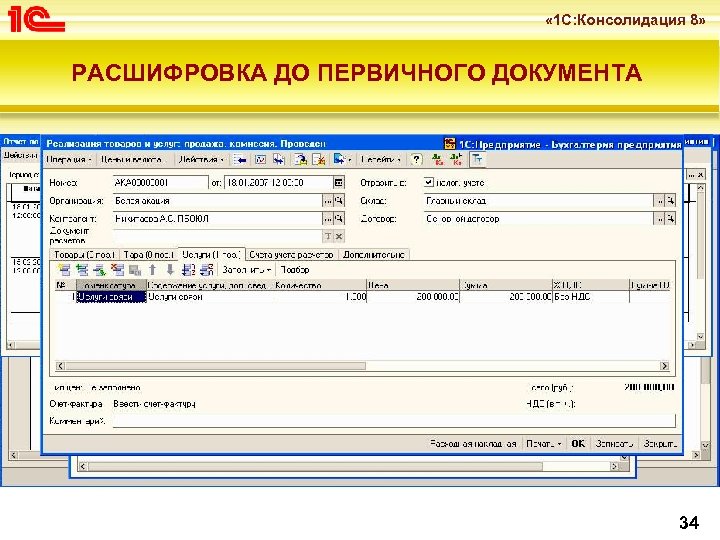Show accounting Дт/Кт postings icon
The height and width of the screenshot is (540, 720).
(x=438, y=159)
